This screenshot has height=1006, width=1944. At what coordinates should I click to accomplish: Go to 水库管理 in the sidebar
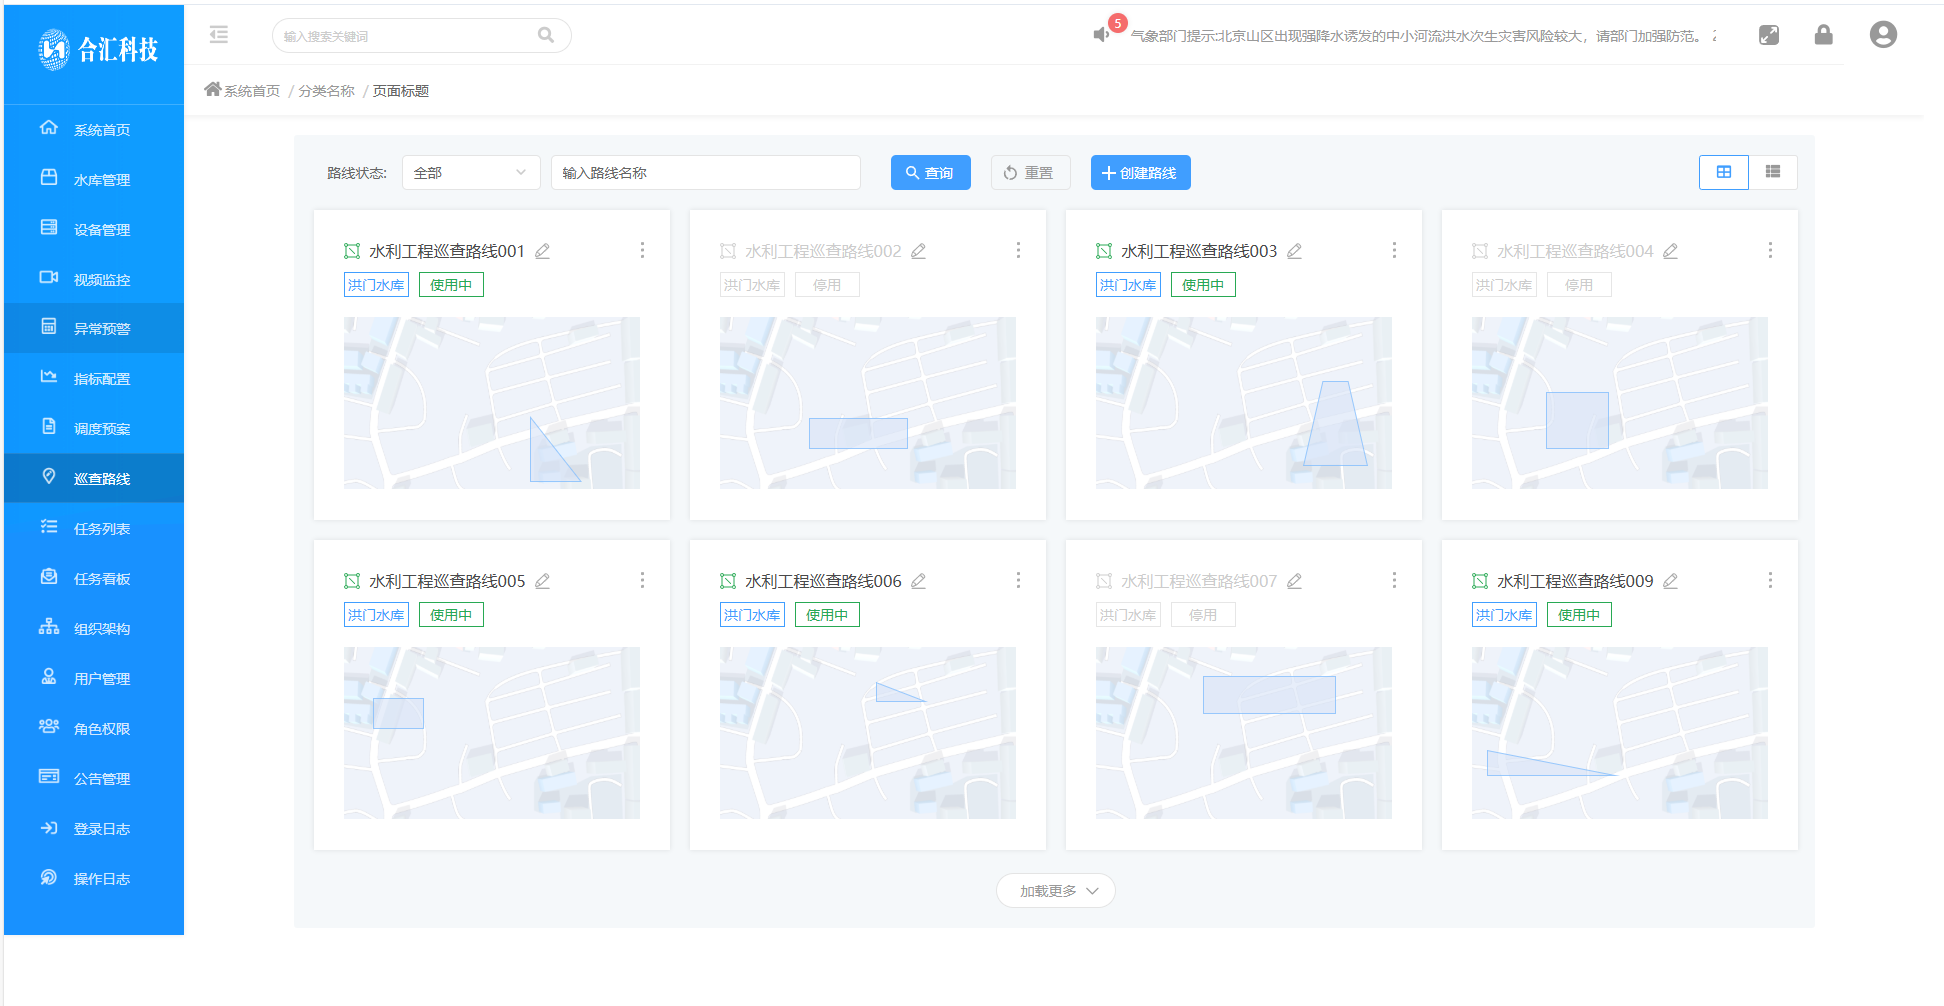[101, 180]
